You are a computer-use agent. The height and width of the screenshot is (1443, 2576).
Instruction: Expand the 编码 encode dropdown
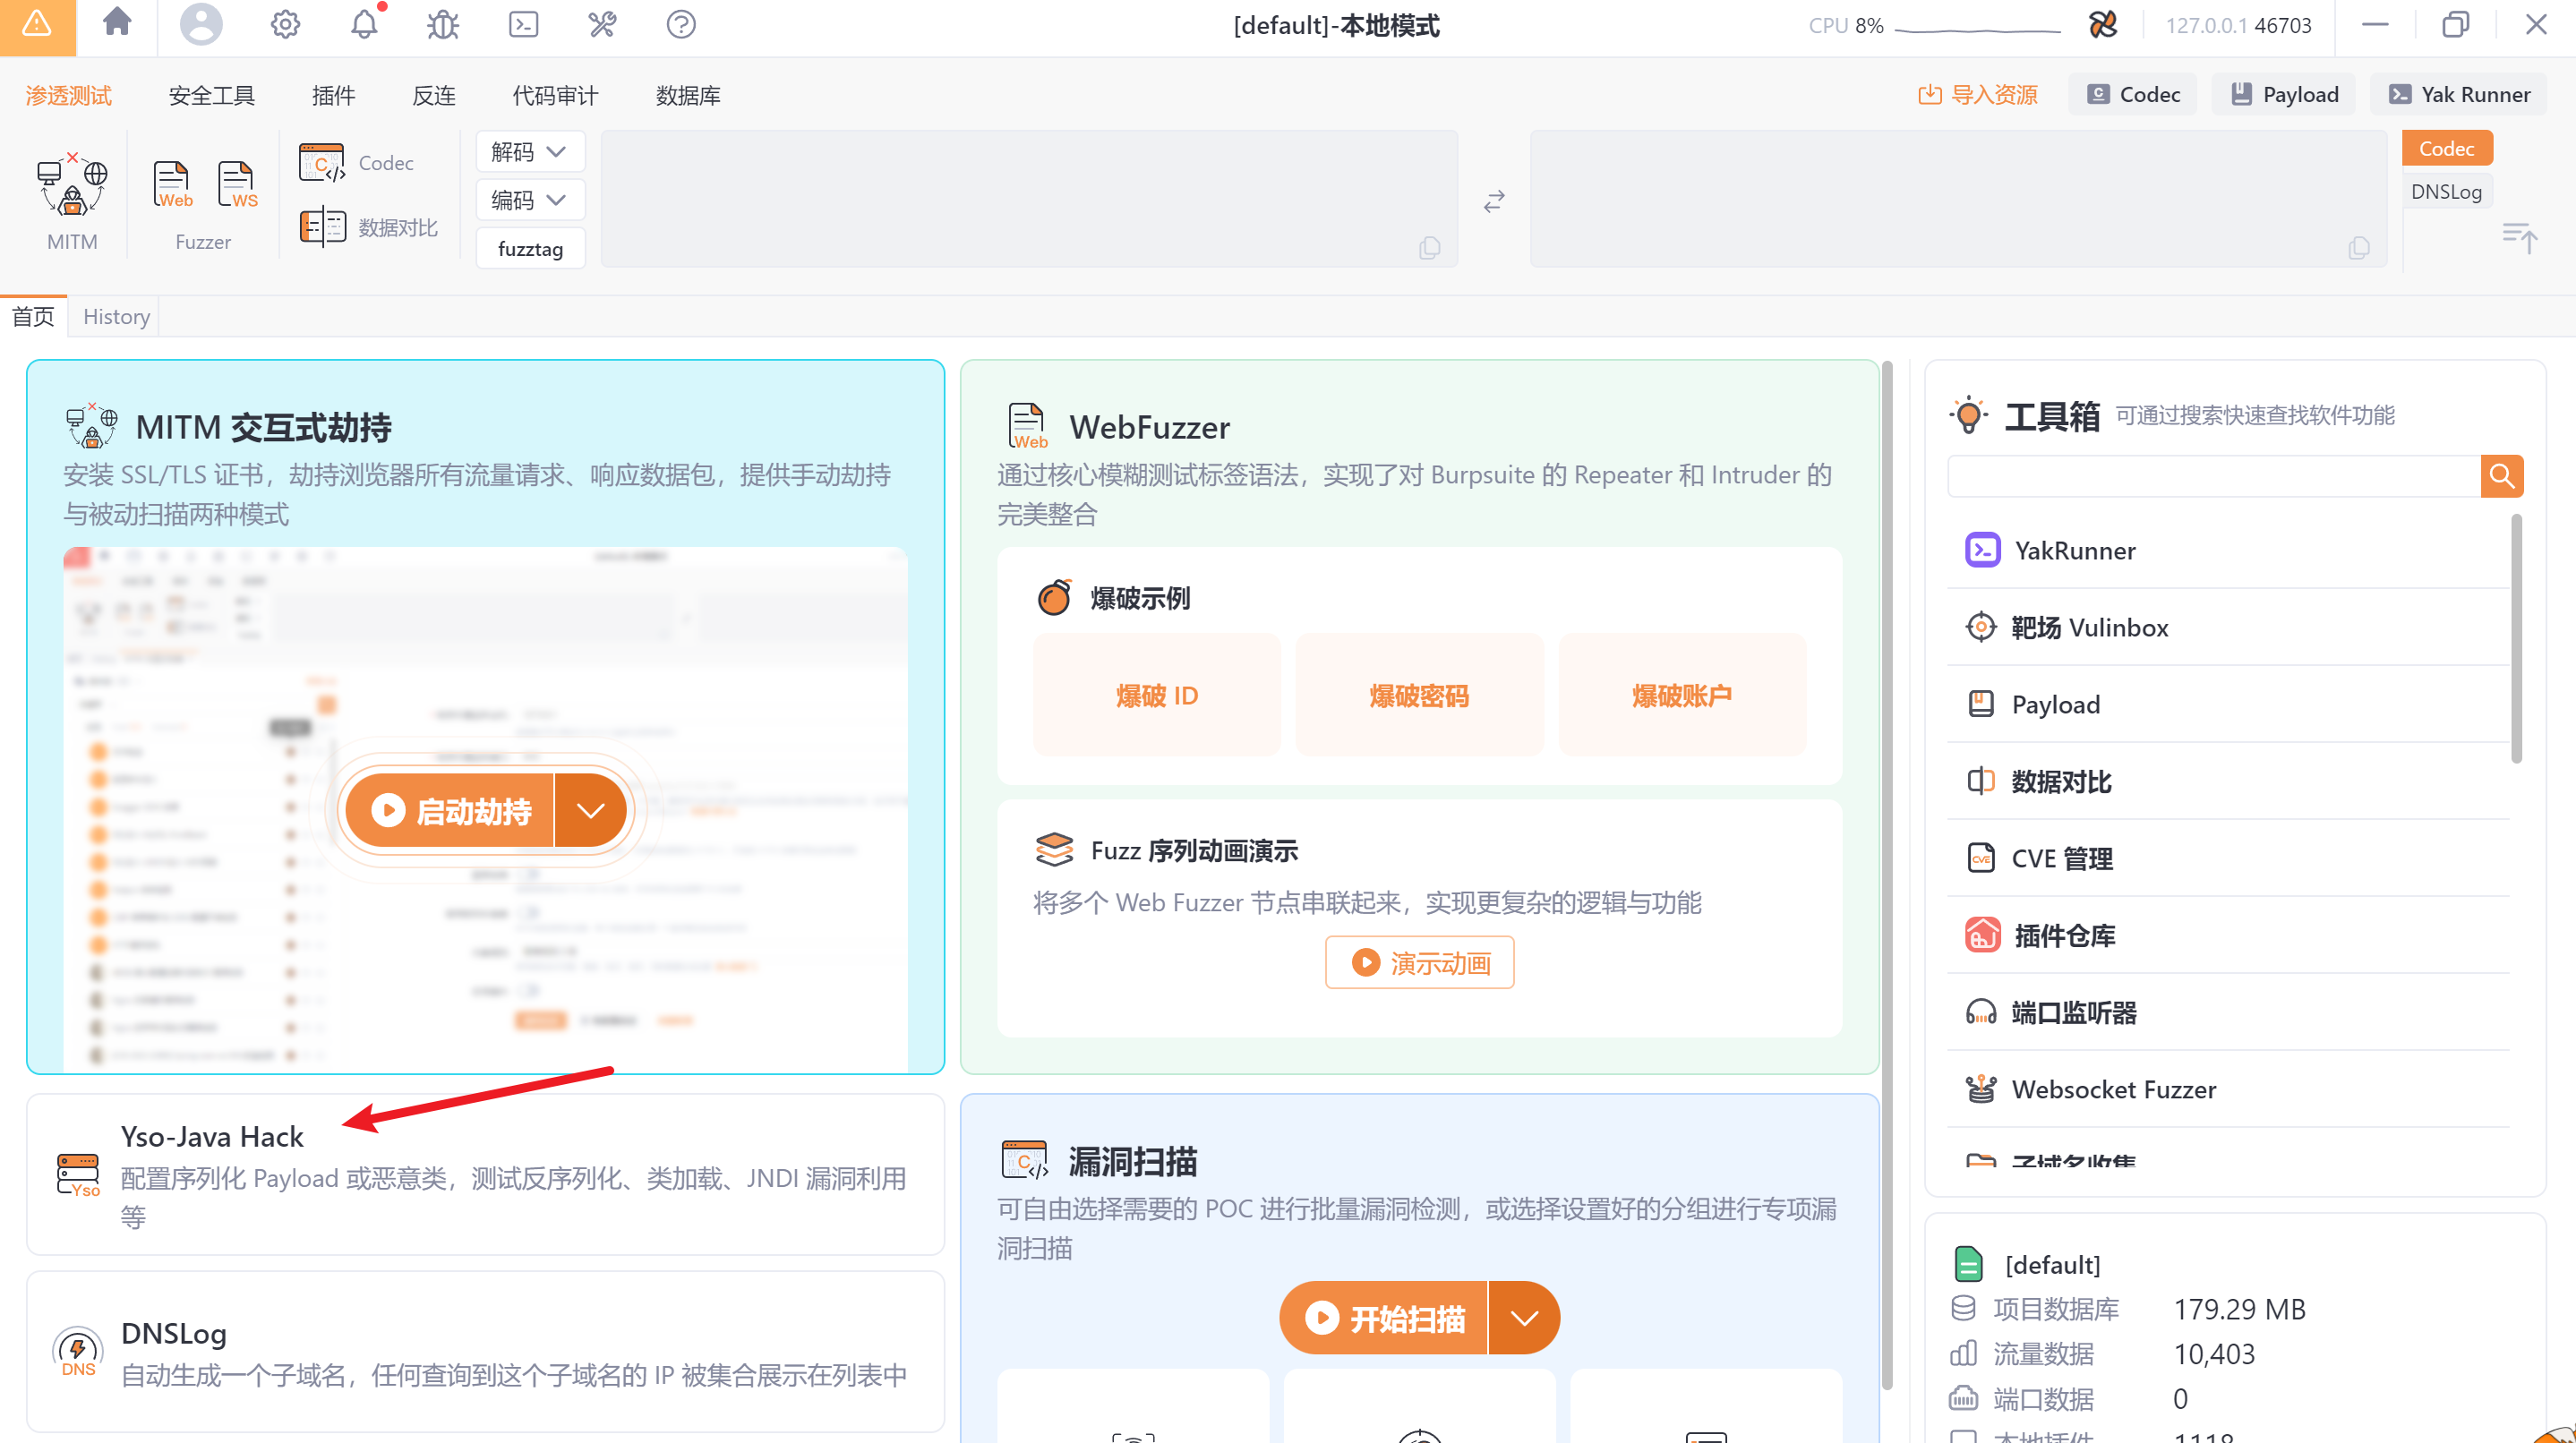[x=529, y=200]
